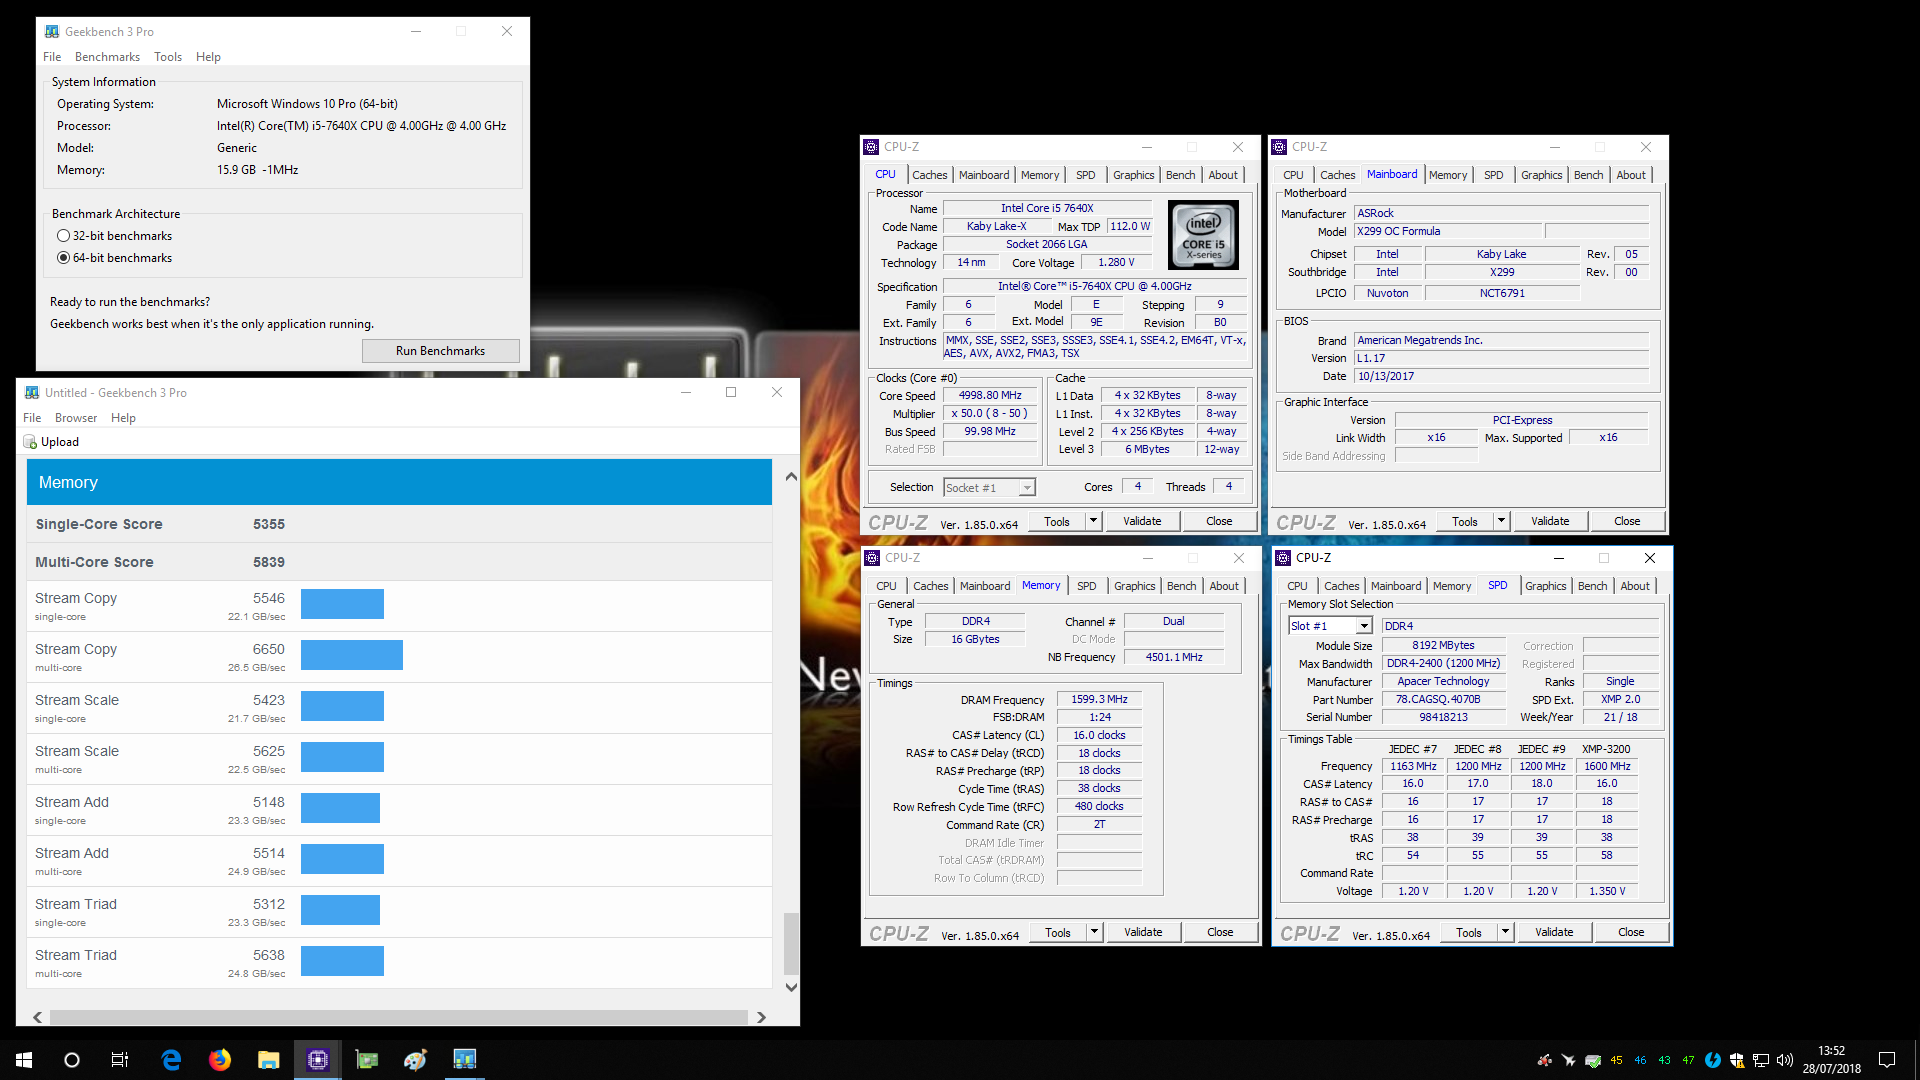This screenshot has width=1920, height=1080.
Task: Expand Tools dropdown arrow in CPU-Z Mainboard window
Action: coord(1501,521)
